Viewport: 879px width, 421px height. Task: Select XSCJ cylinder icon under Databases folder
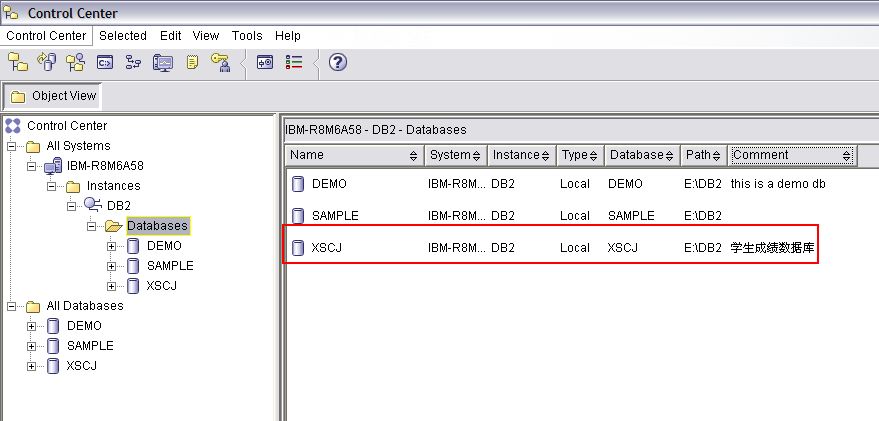coord(133,286)
